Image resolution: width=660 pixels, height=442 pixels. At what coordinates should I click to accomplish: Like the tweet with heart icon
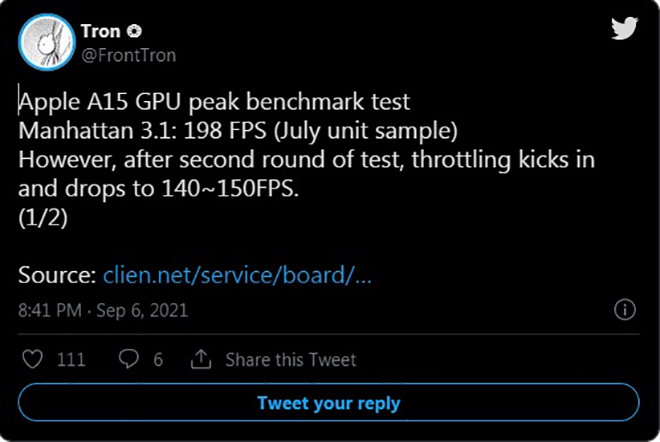32,359
